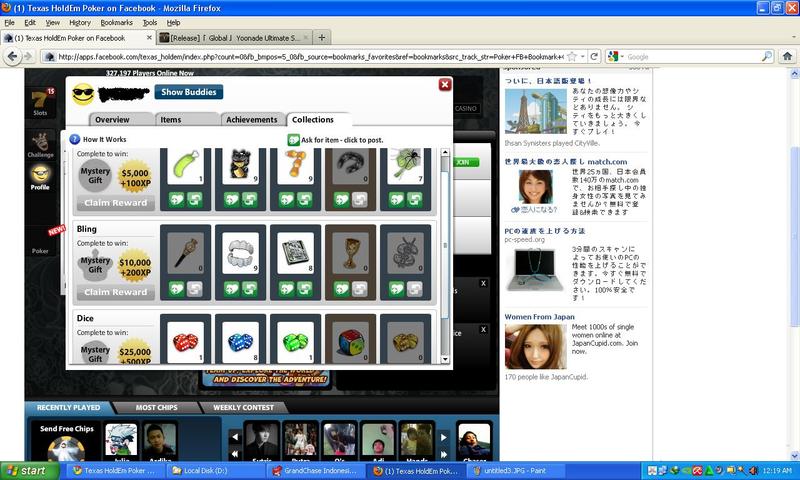Open Slots from the left sidebar
Screen dimensions: 800x480
point(40,102)
